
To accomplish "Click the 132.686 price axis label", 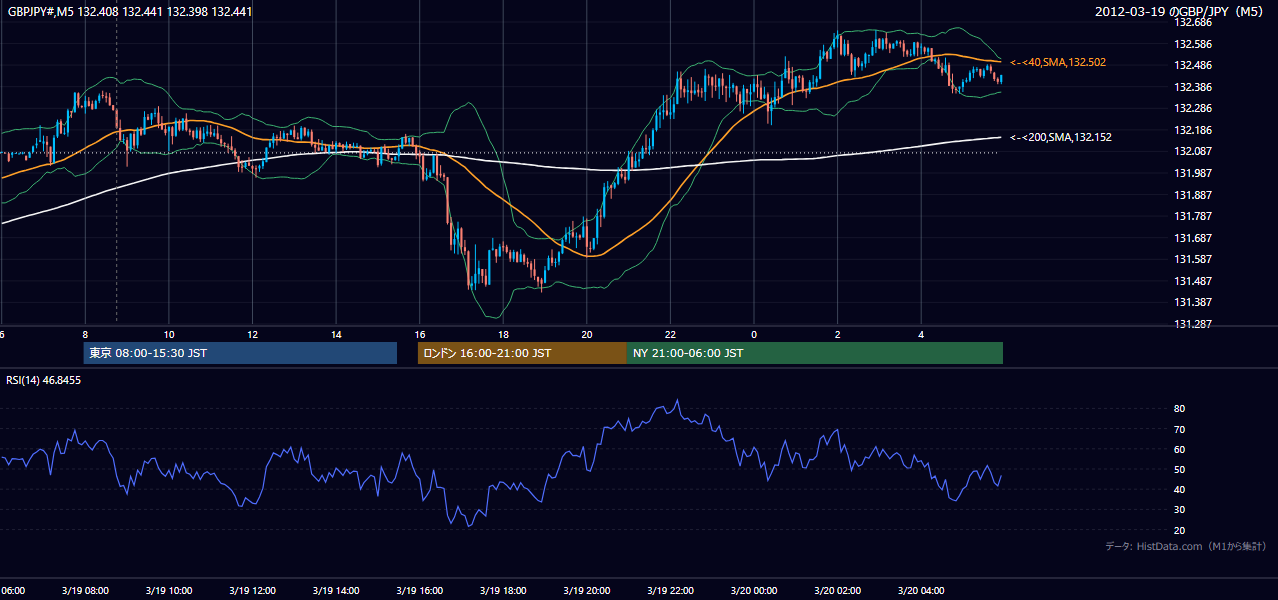I will 1192,22.
